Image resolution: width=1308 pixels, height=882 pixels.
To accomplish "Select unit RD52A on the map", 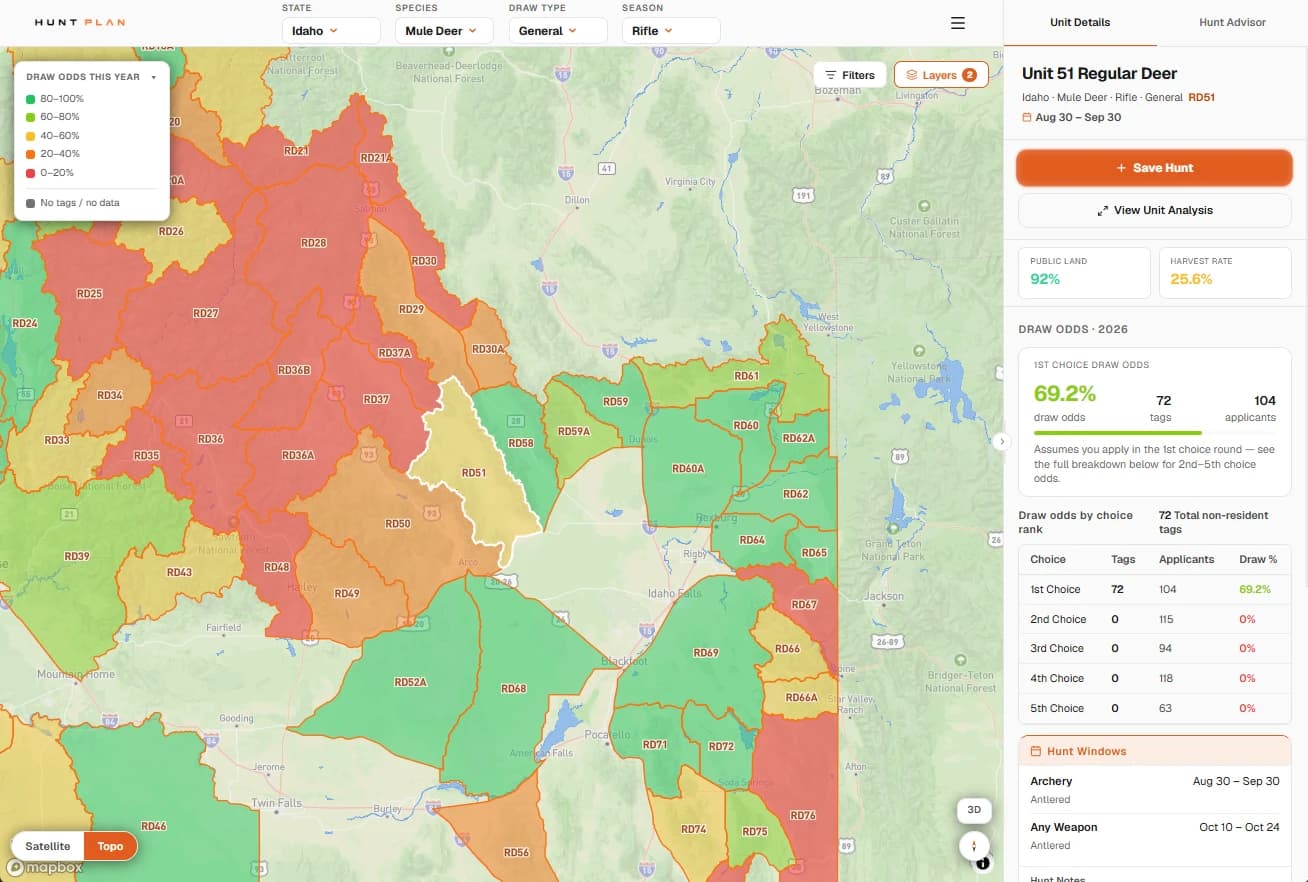I will tap(410, 682).
